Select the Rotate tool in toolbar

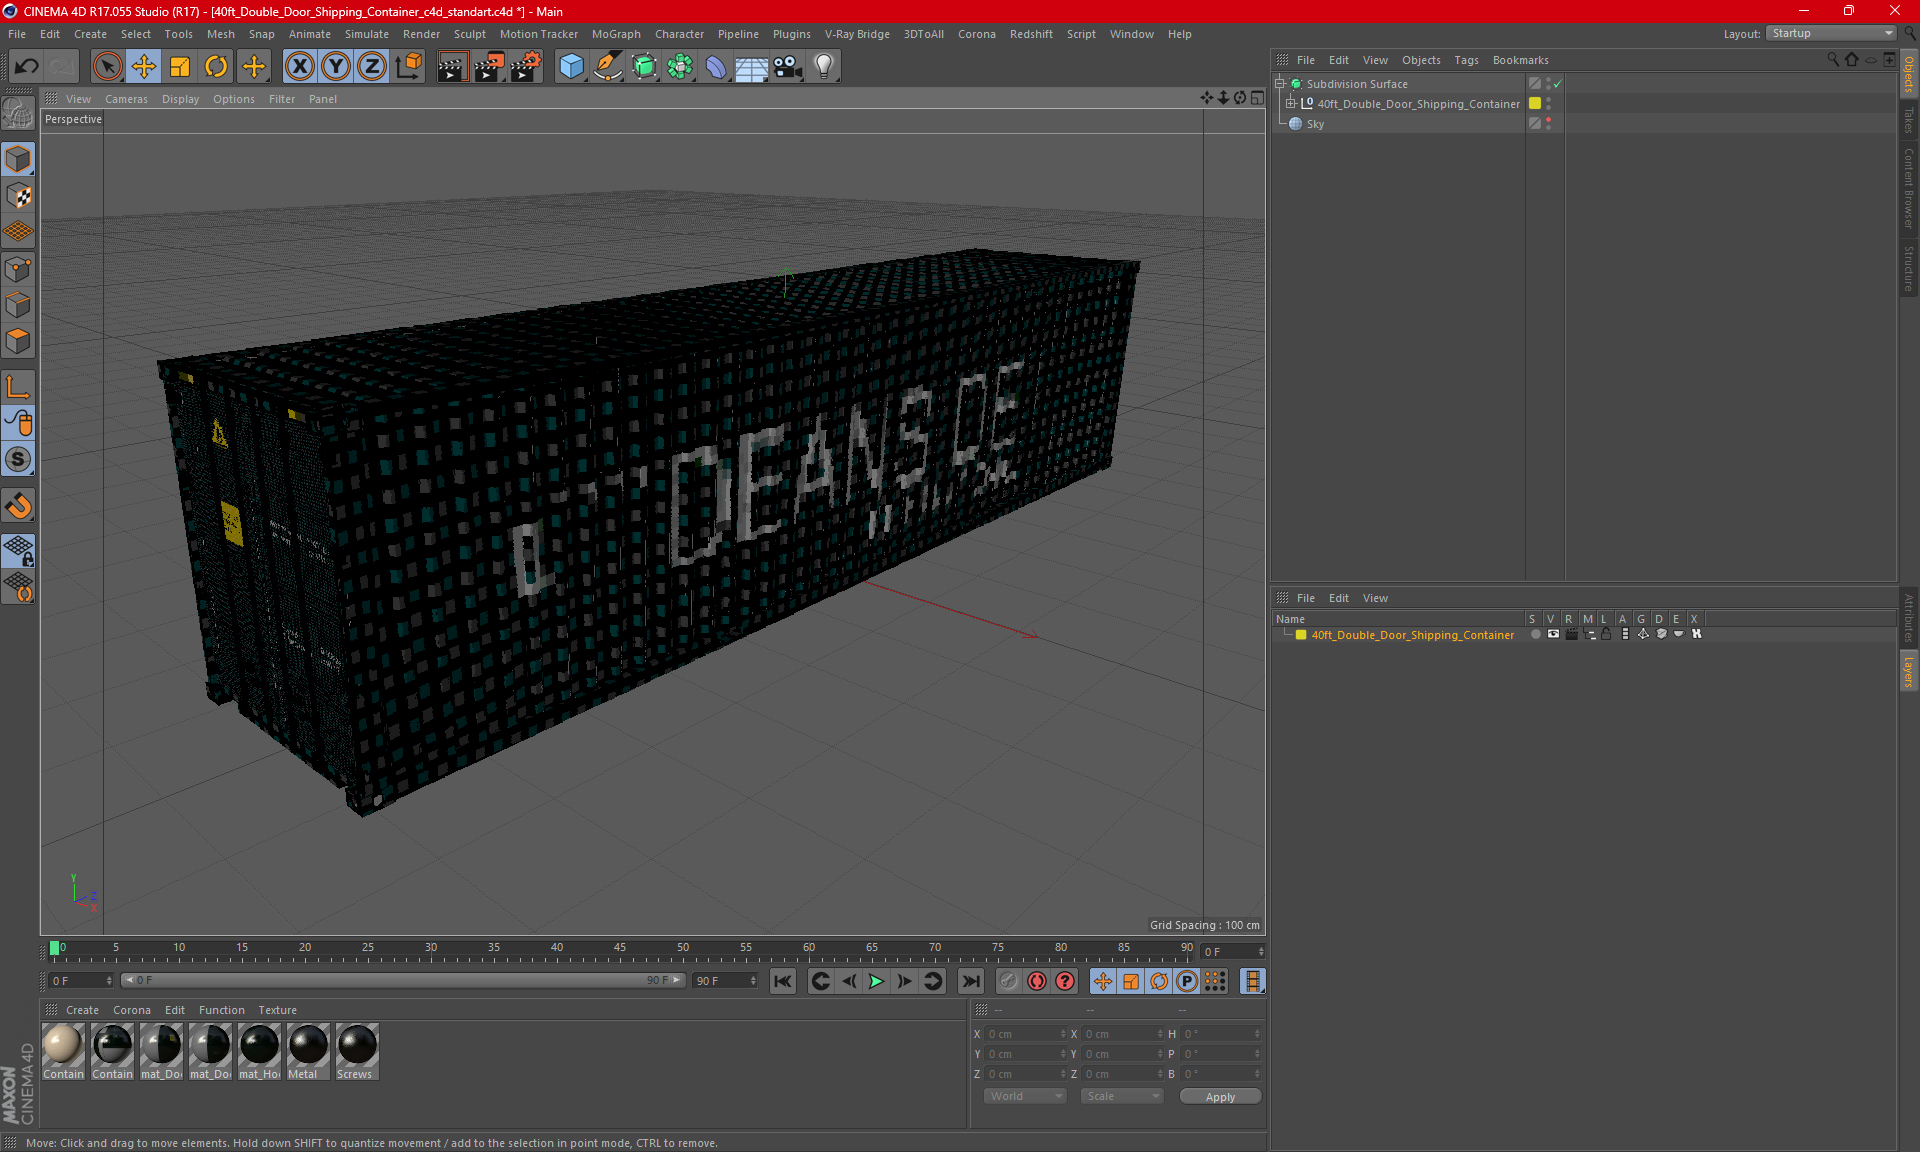click(x=216, y=66)
